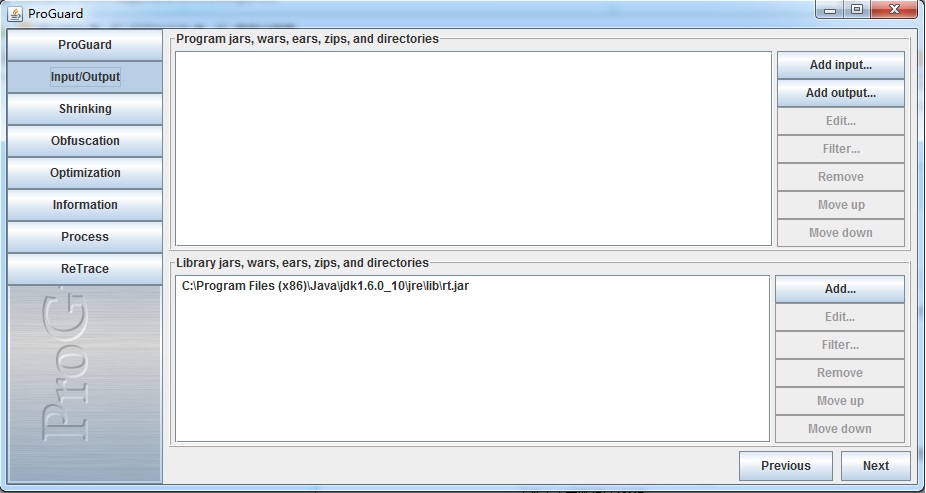Click Edit... in Library jars panel
The height and width of the screenshot is (493, 926).
click(x=840, y=317)
